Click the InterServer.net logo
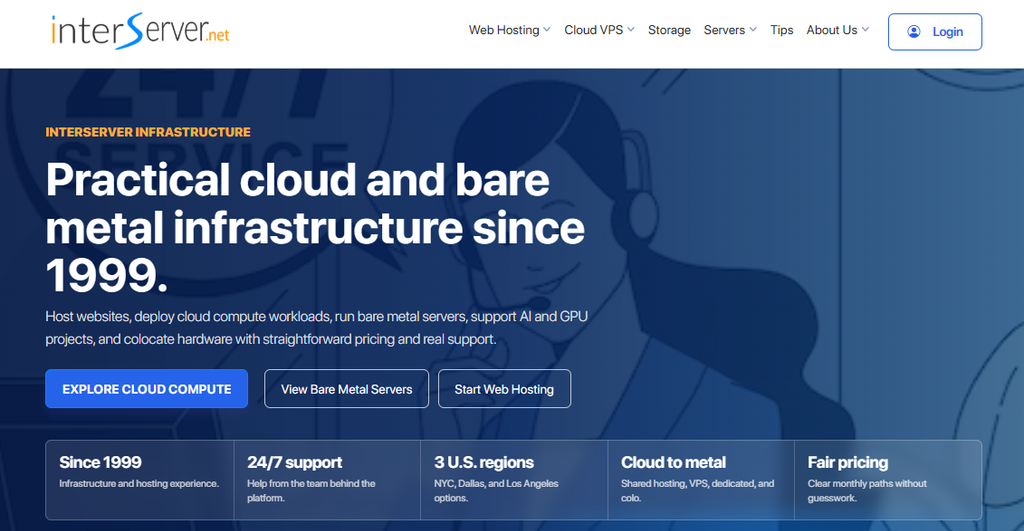1024x531 pixels. (x=140, y=31)
